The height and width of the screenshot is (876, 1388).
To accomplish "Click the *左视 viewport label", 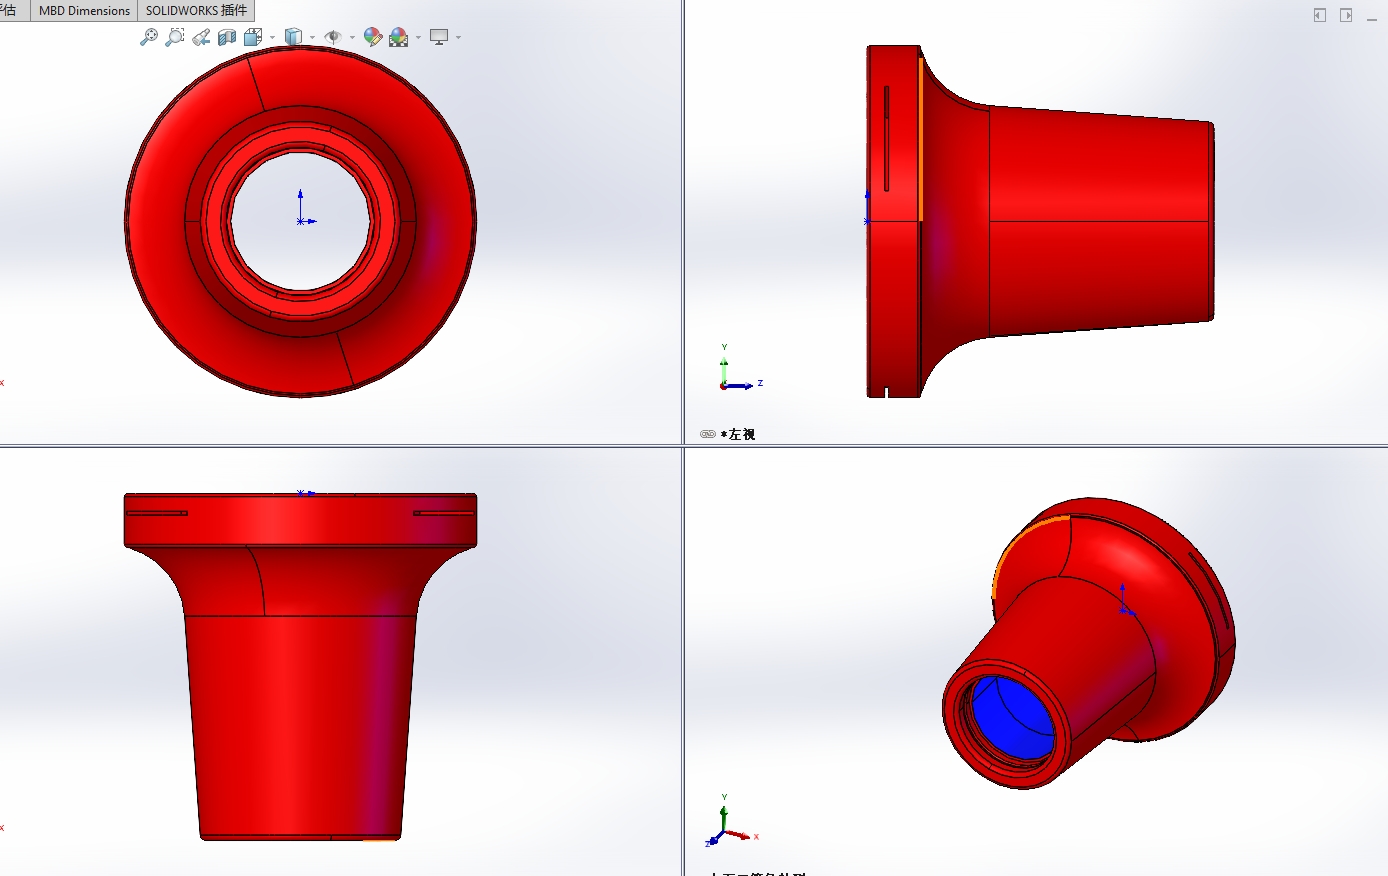I will (738, 434).
